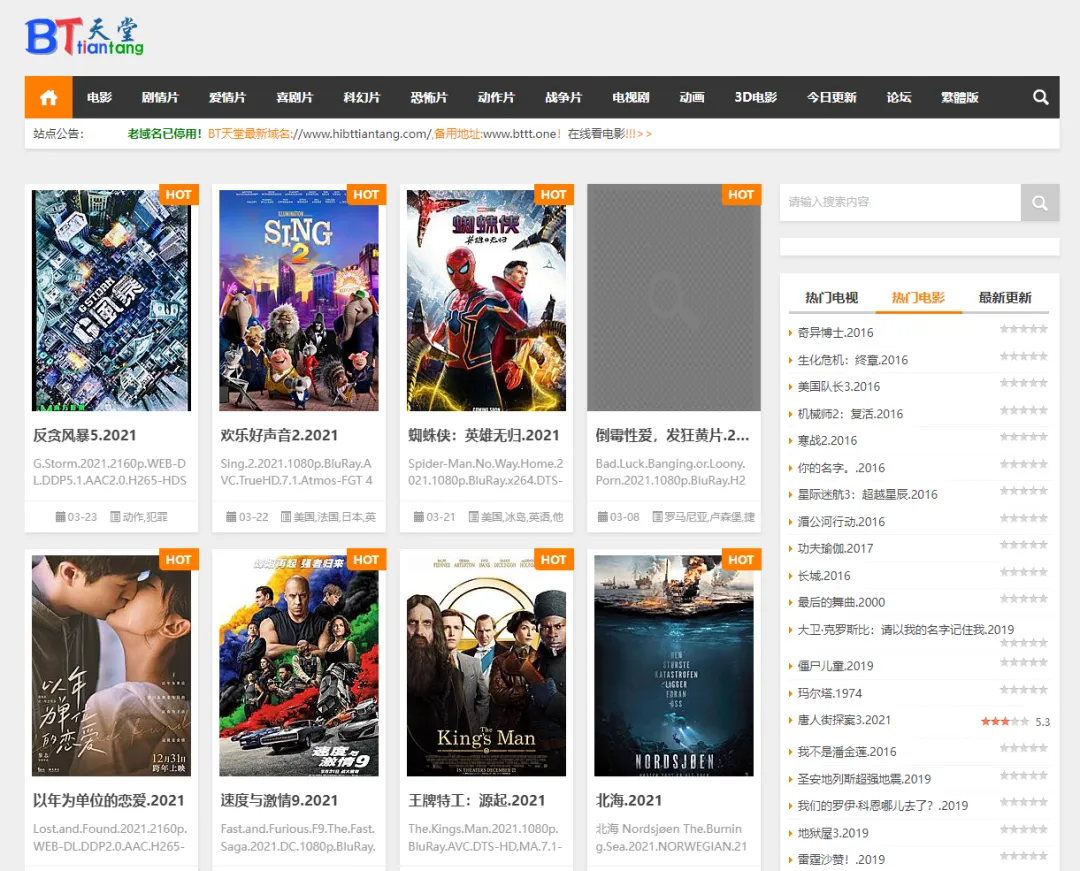Open 地狱屋3.2019 in the hot list
The width and height of the screenshot is (1080, 871).
click(833, 833)
